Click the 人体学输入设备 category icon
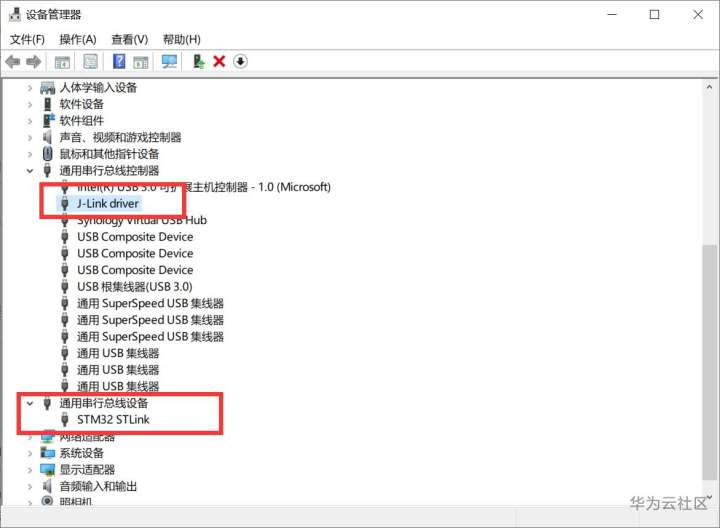Image resolution: width=720 pixels, height=528 pixels. tap(48, 87)
